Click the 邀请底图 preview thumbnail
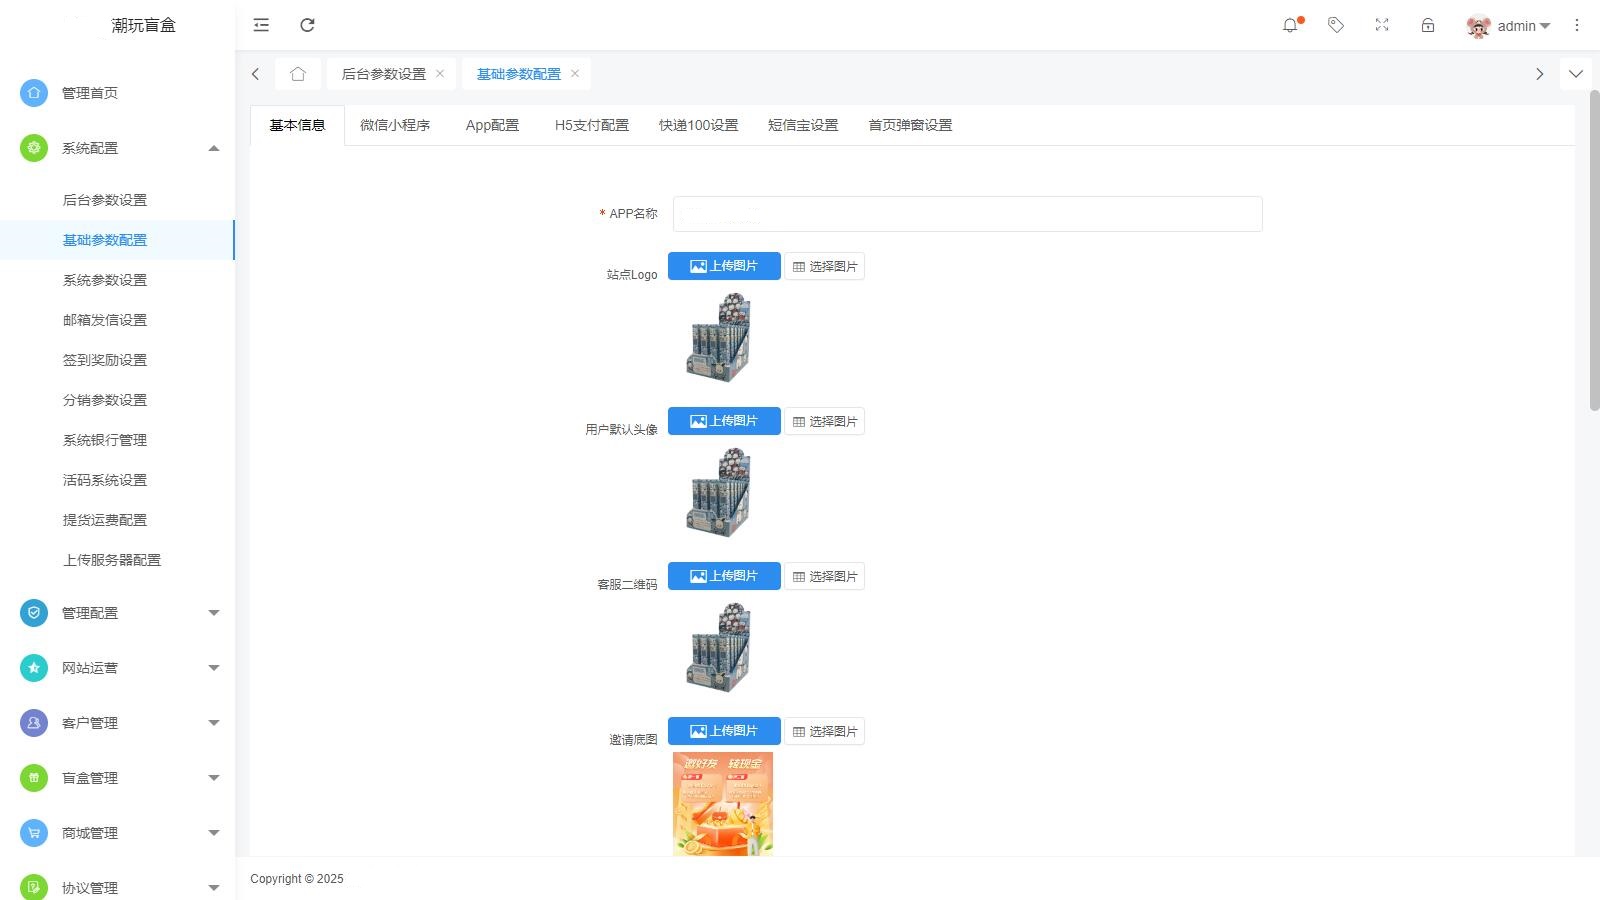This screenshot has width=1600, height=900. pyautogui.click(x=723, y=804)
